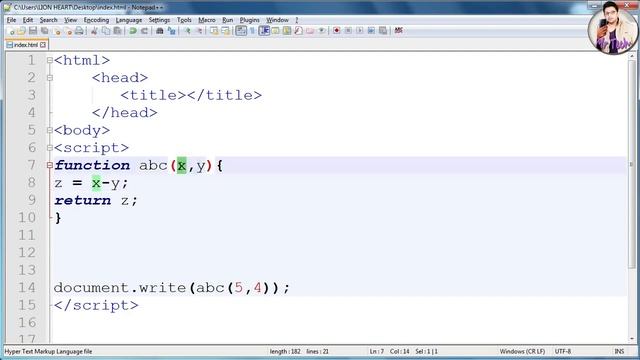Select the index.html document tab
The width and height of the screenshot is (640, 360).
coord(26,45)
